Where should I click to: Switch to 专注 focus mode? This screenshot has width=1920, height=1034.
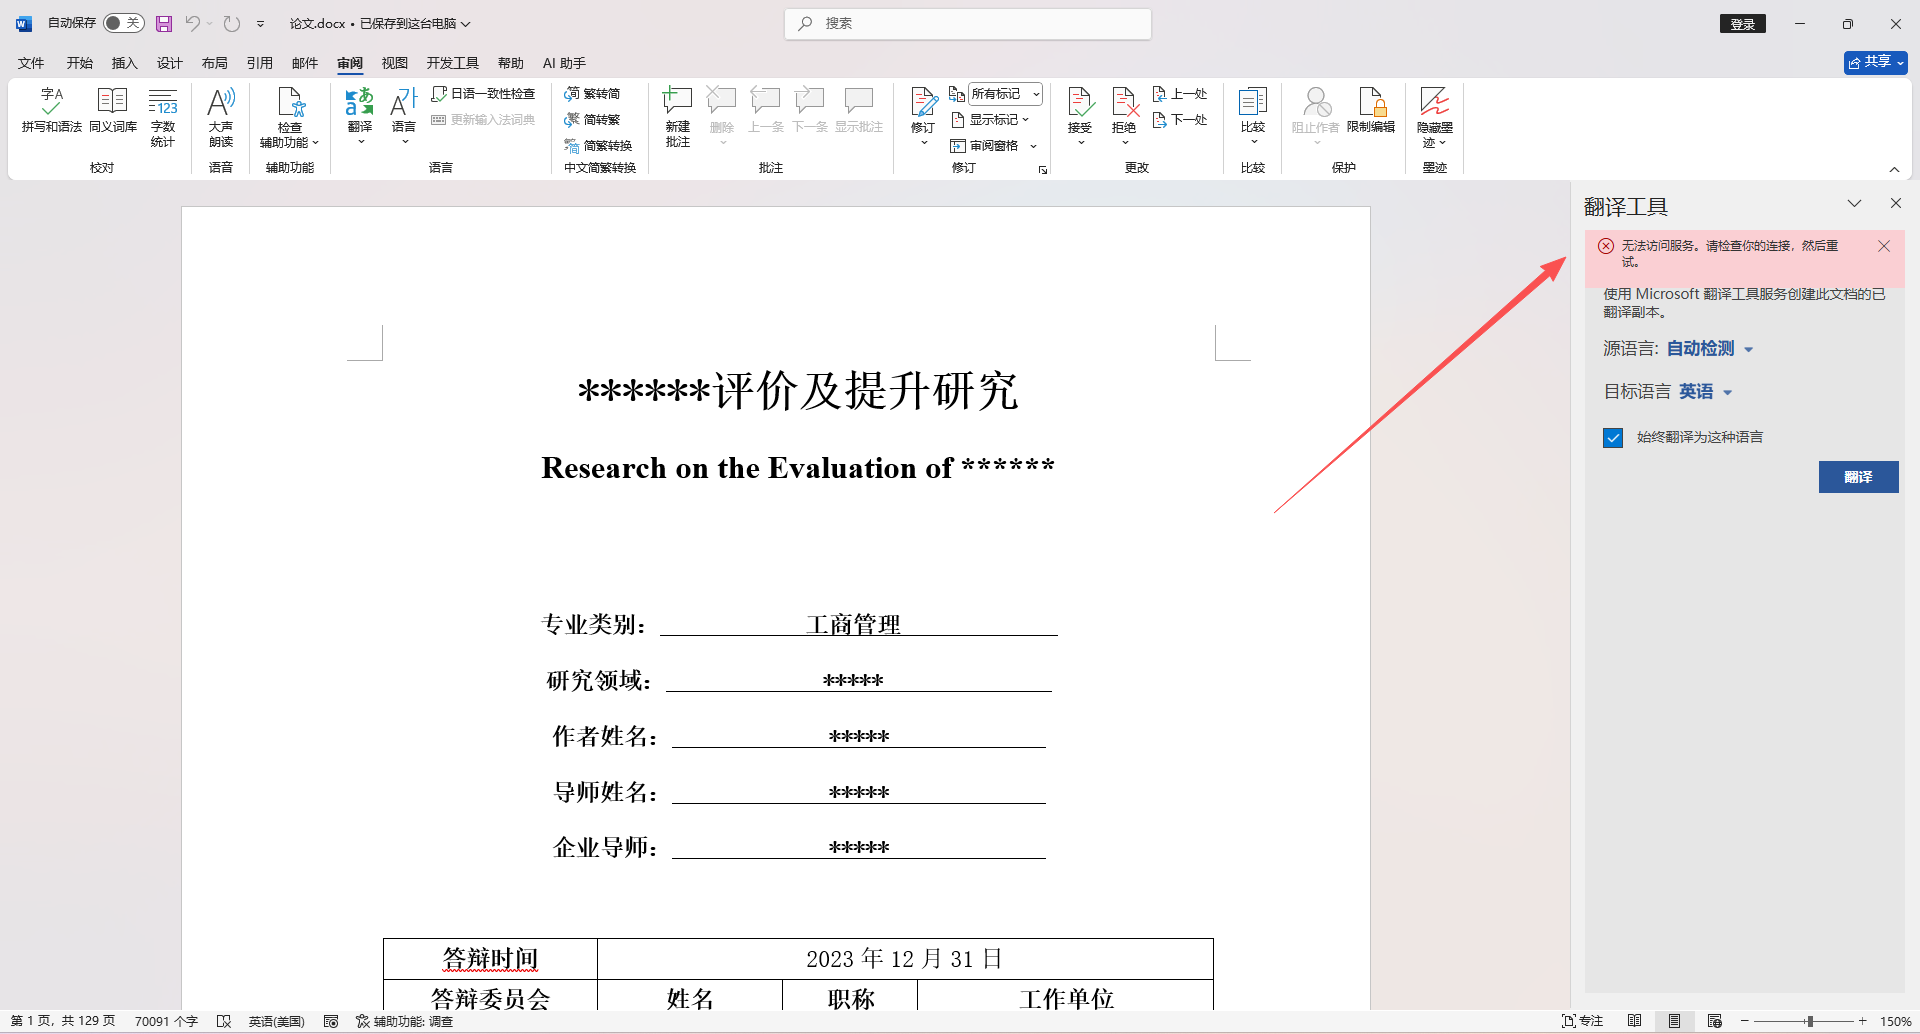point(1582,1021)
